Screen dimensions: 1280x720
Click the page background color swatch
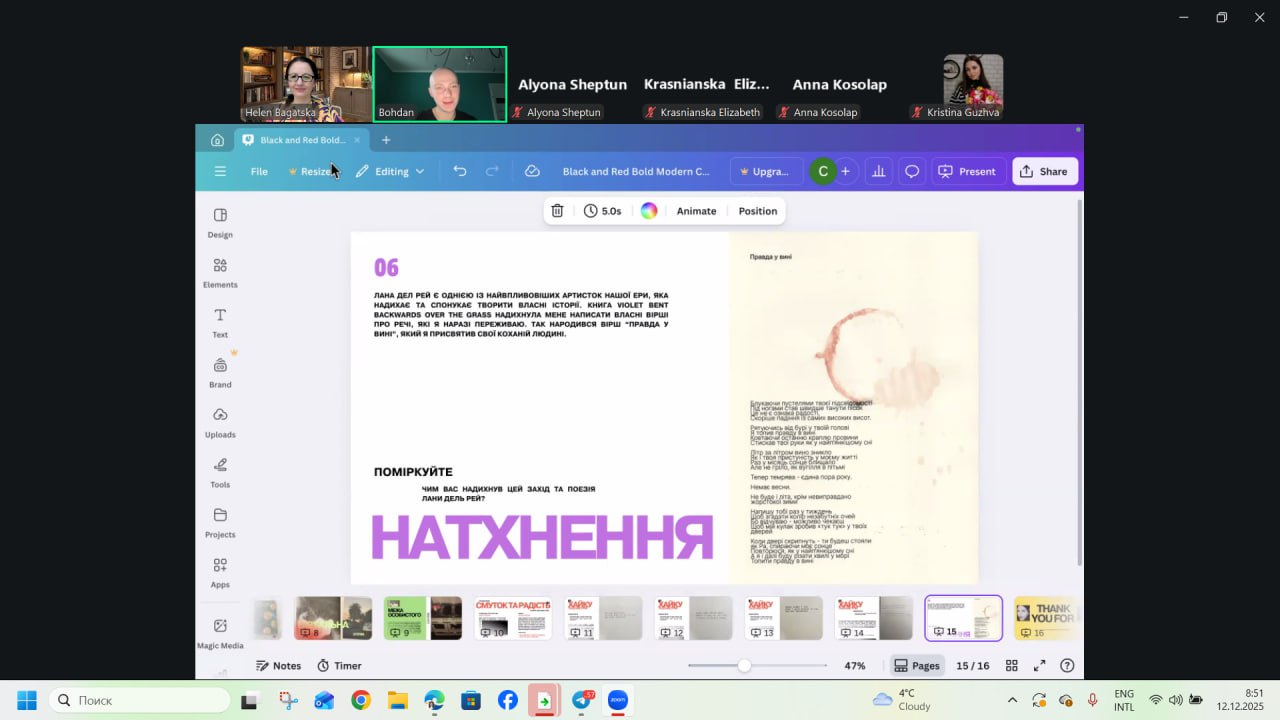tap(649, 211)
